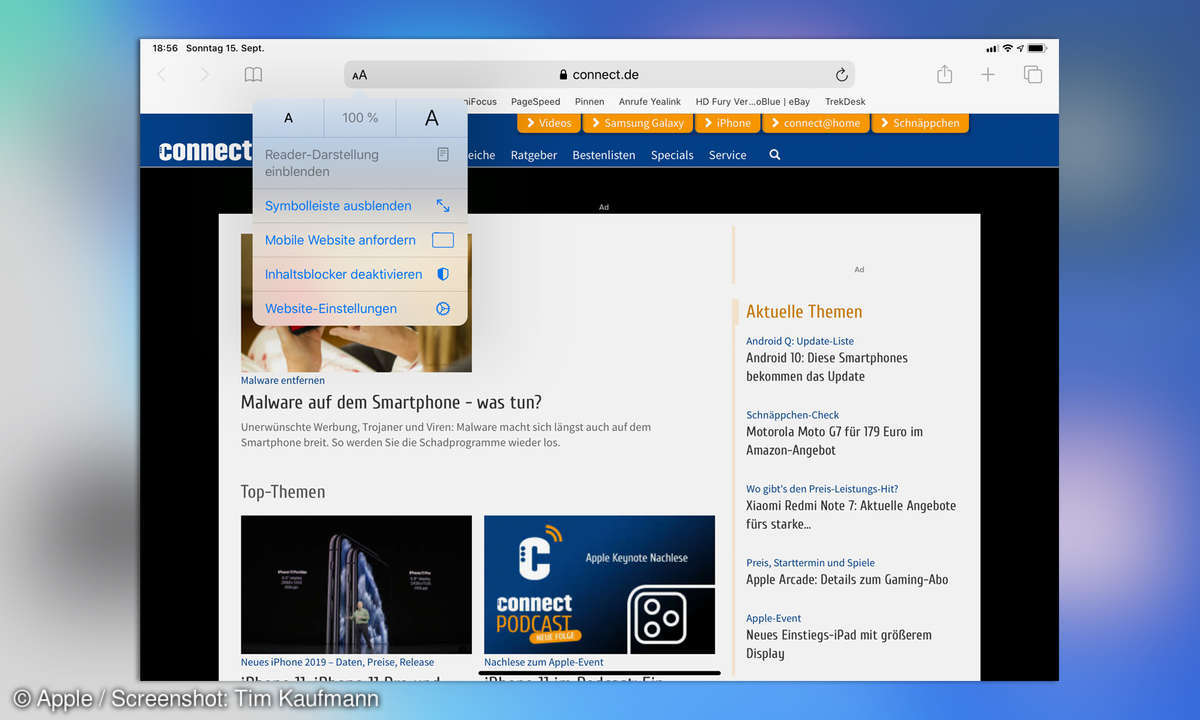Tap the Safari back arrow
This screenshot has height=720, width=1200.
[x=162, y=75]
